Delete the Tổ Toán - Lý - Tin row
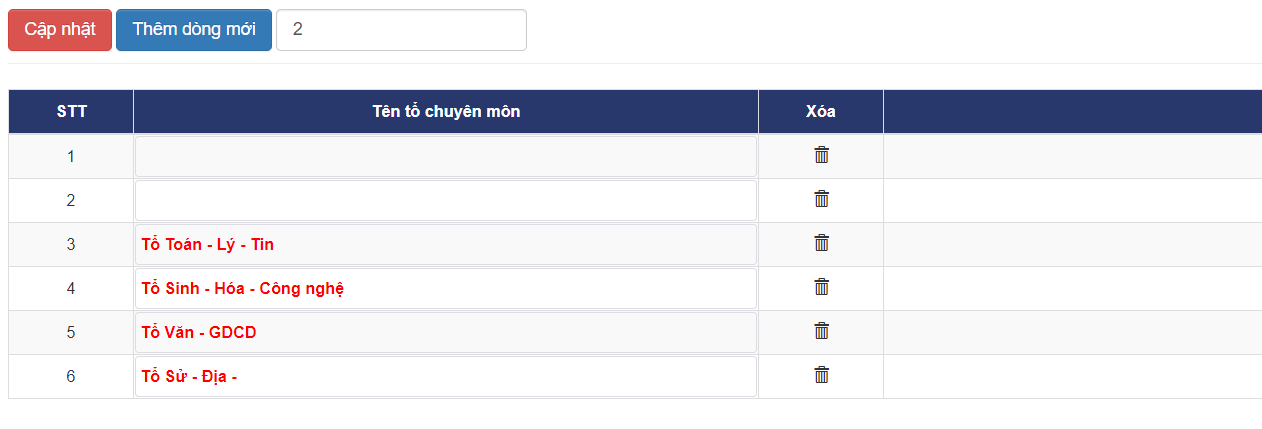The height and width of the screenshot is (429, 1262). click(x=821, y=243)
